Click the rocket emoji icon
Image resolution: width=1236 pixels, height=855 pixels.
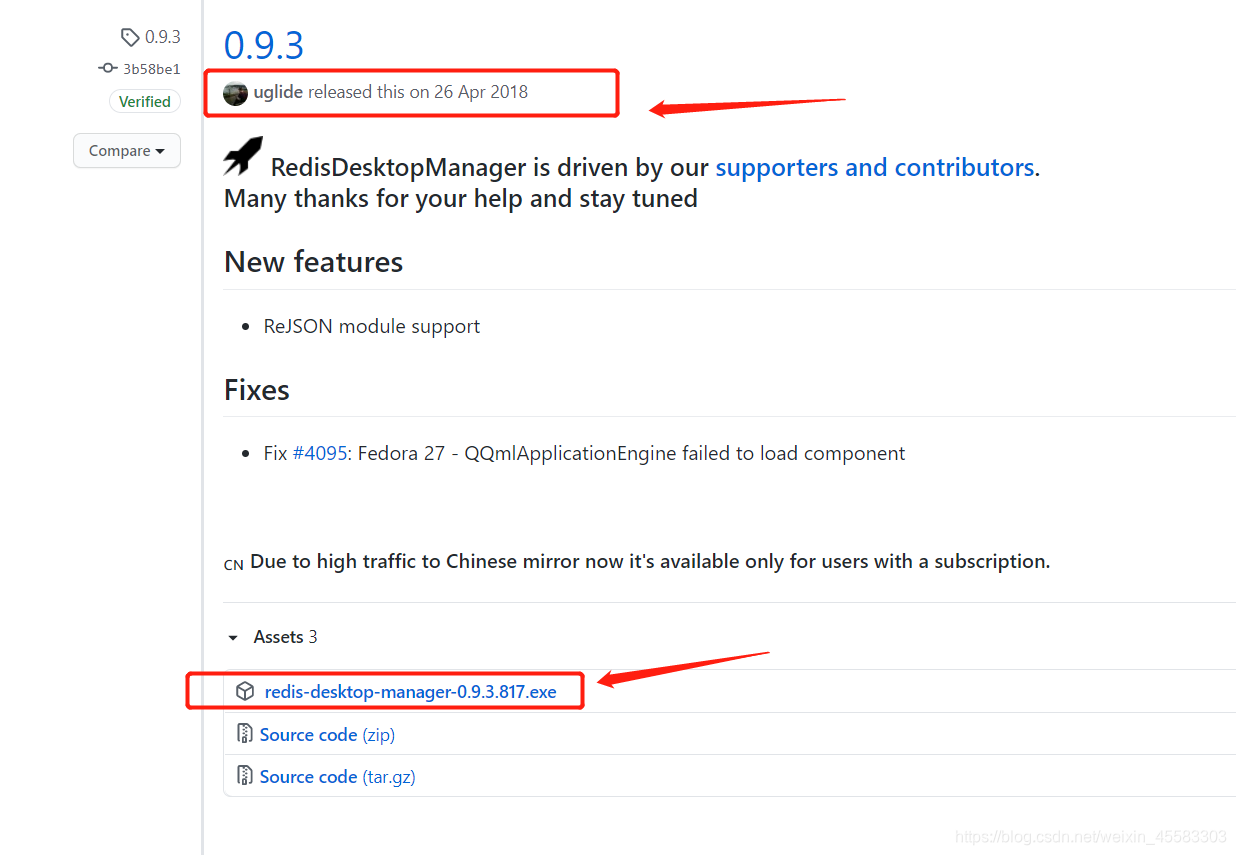[243, 157]
